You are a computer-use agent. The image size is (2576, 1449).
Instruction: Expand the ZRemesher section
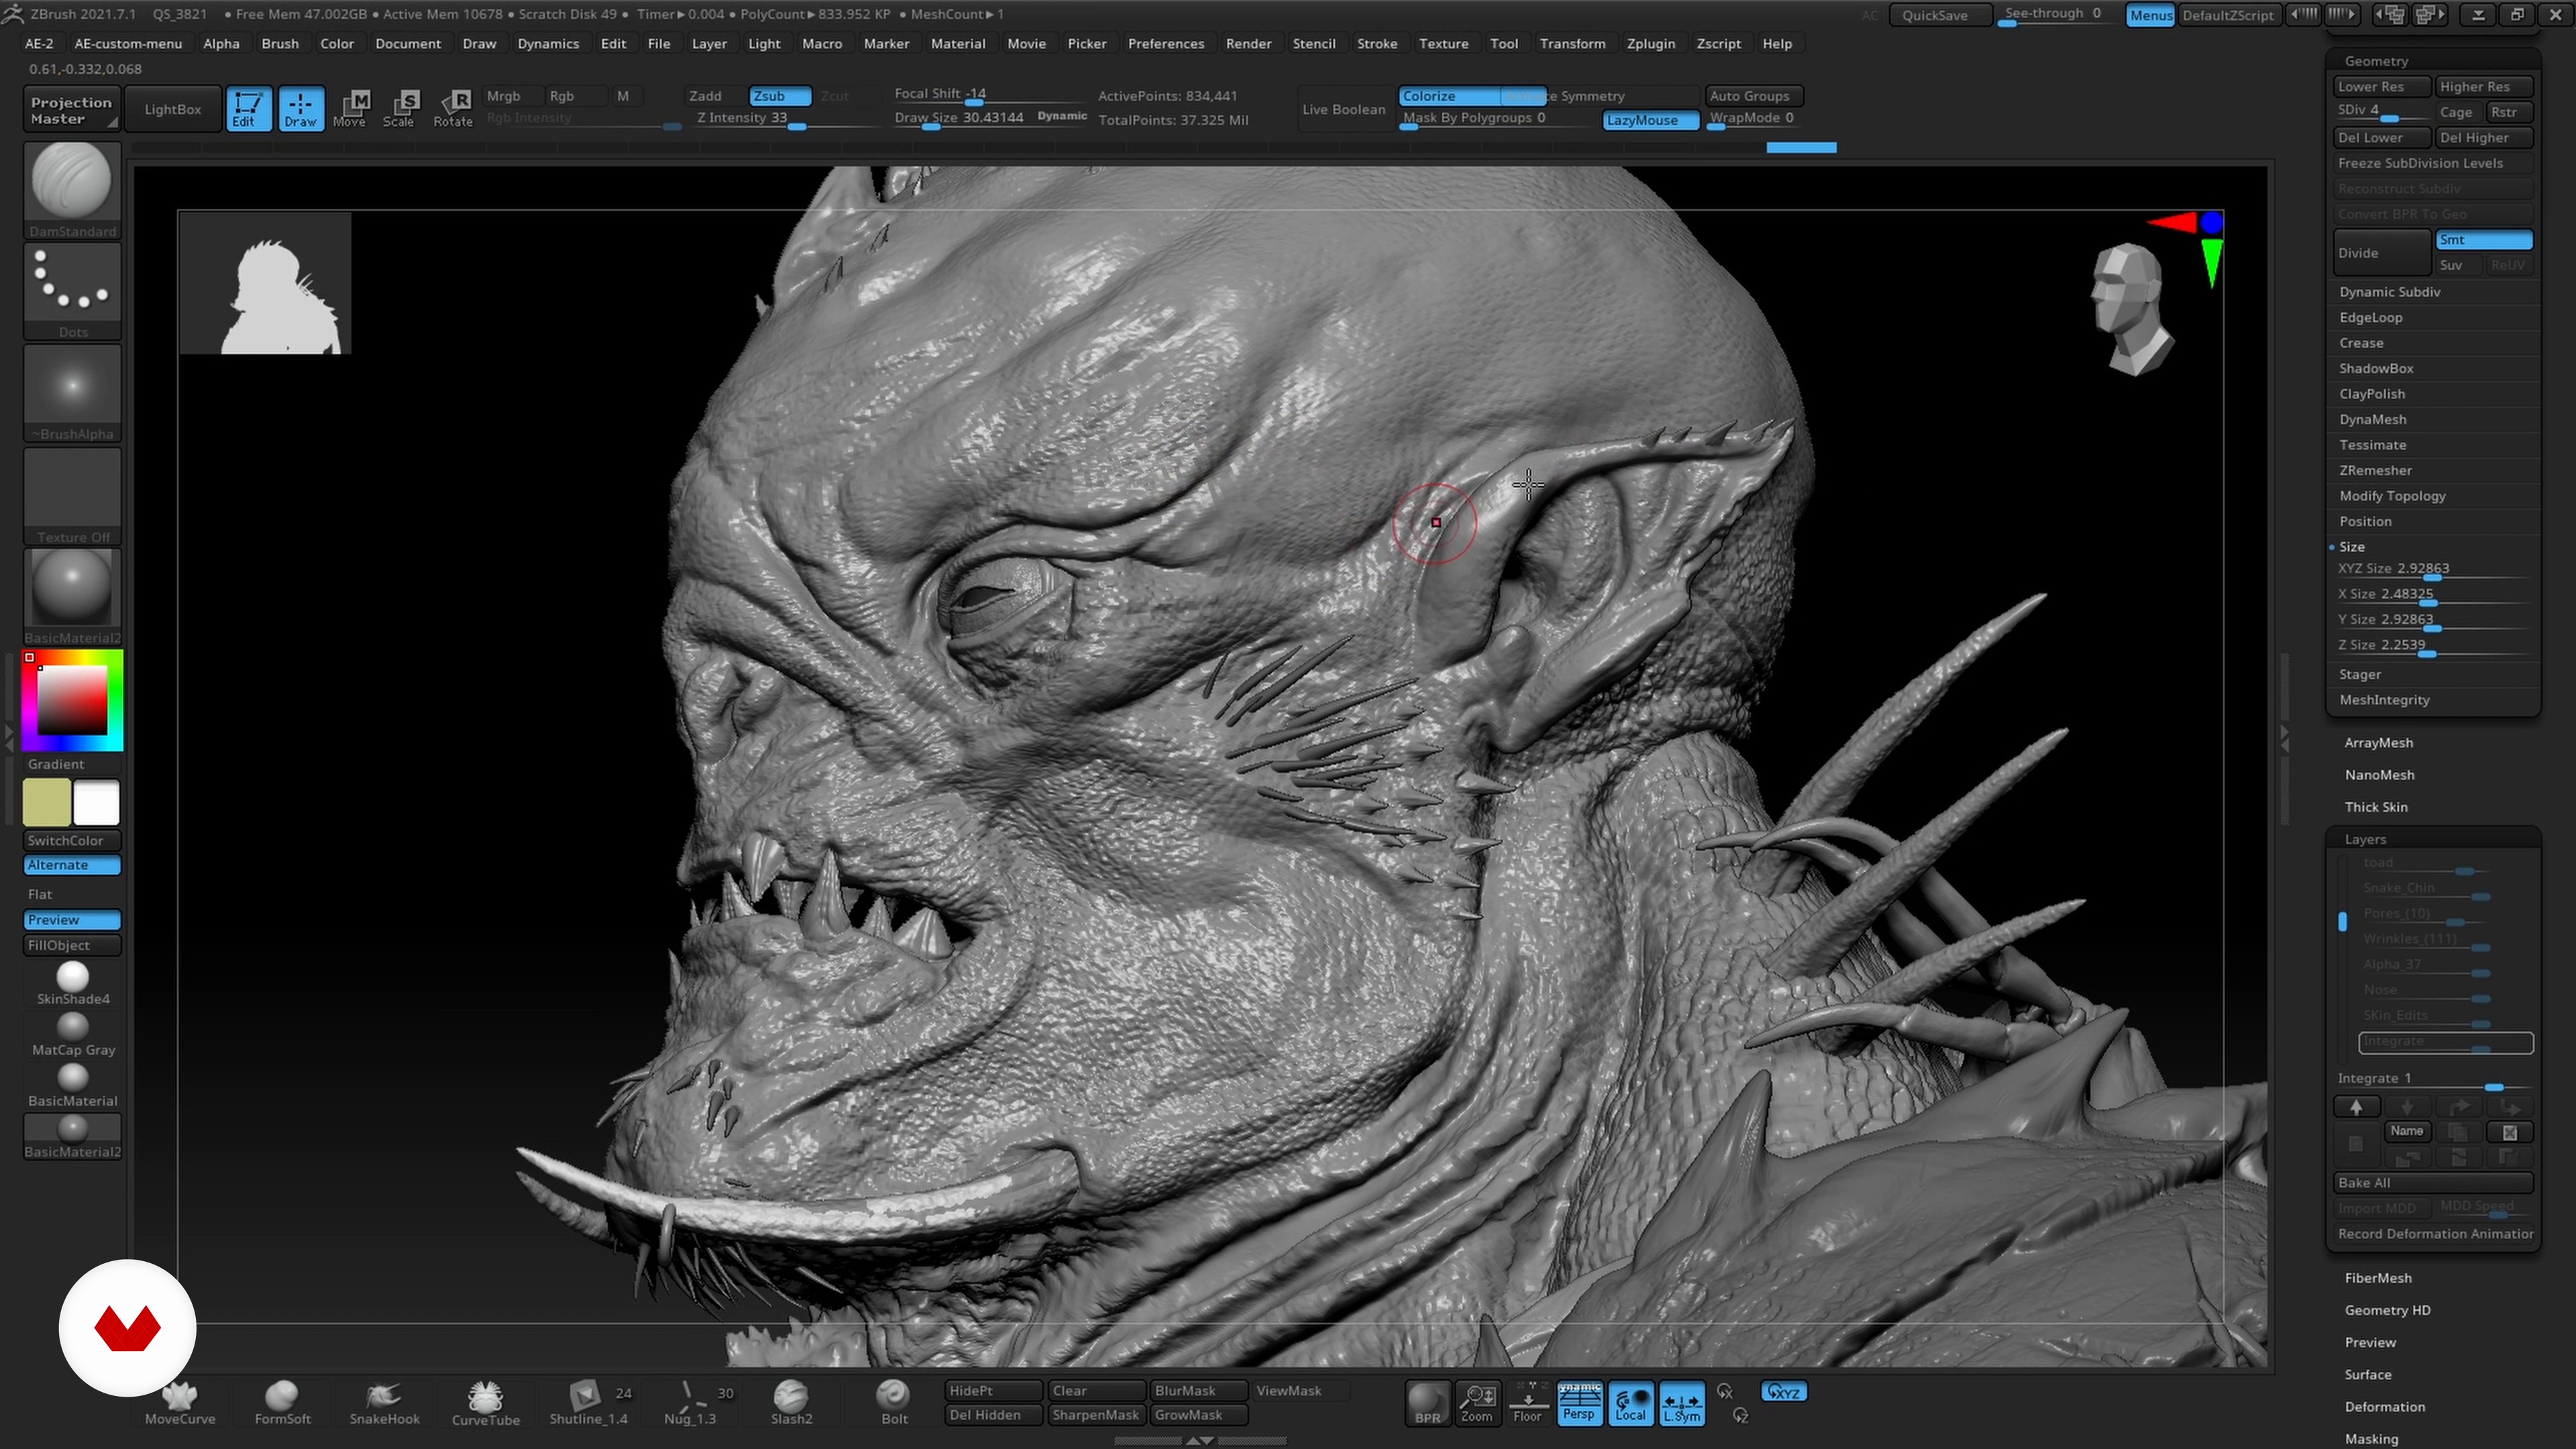pyautogui.click(x=2375, y=470)
